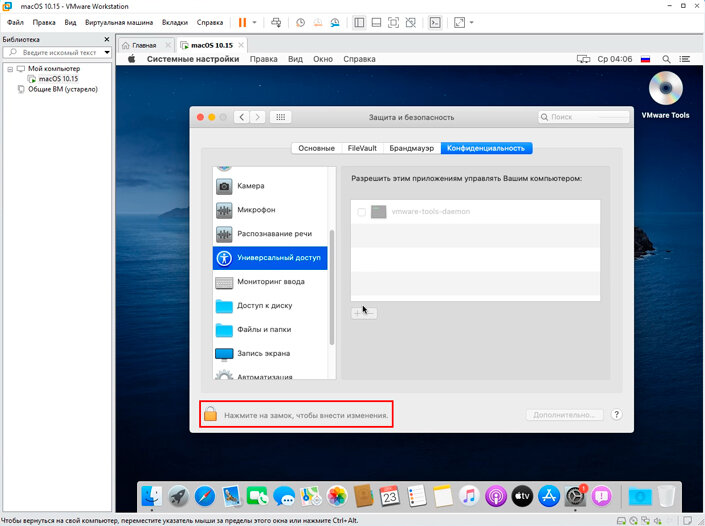The height and width of the screenshot is (526, 705).
Task: Open the Системные настройки menu
Action: 193,59
